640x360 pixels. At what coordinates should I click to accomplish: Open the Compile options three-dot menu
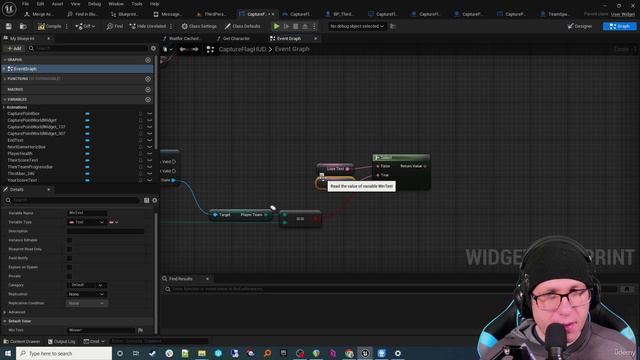(67, 26)
